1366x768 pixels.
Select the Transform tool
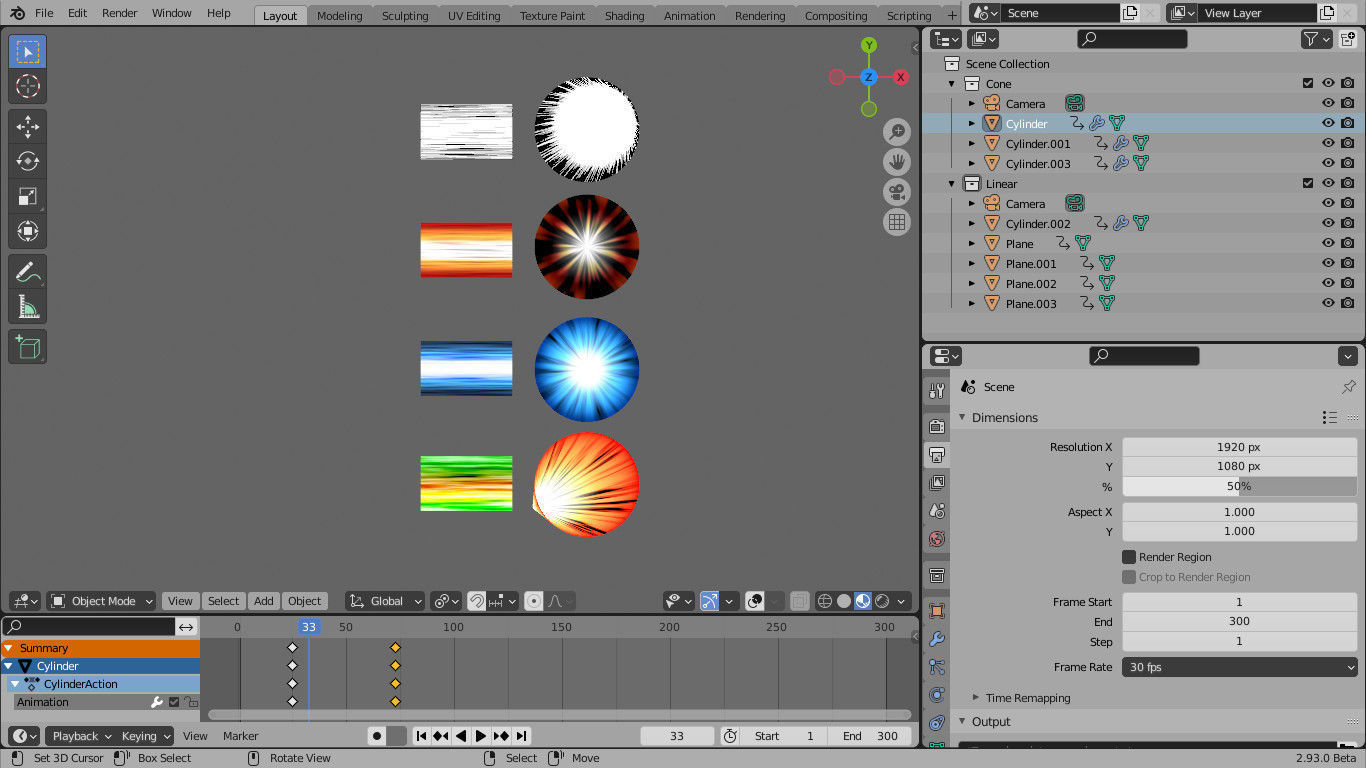pos(28,232)
